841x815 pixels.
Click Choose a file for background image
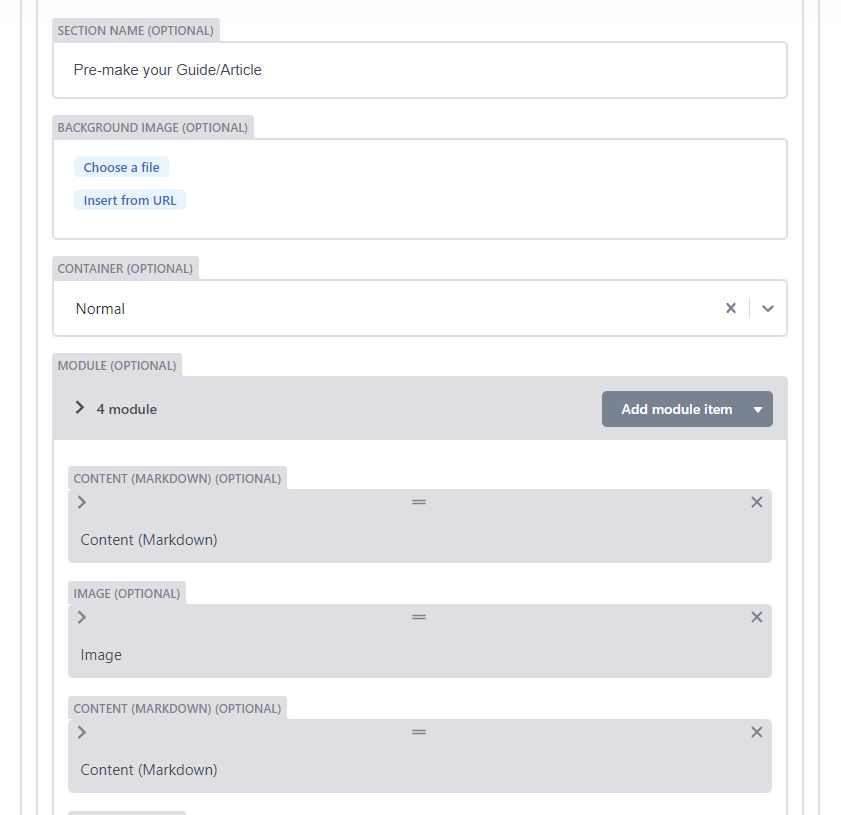121,167
